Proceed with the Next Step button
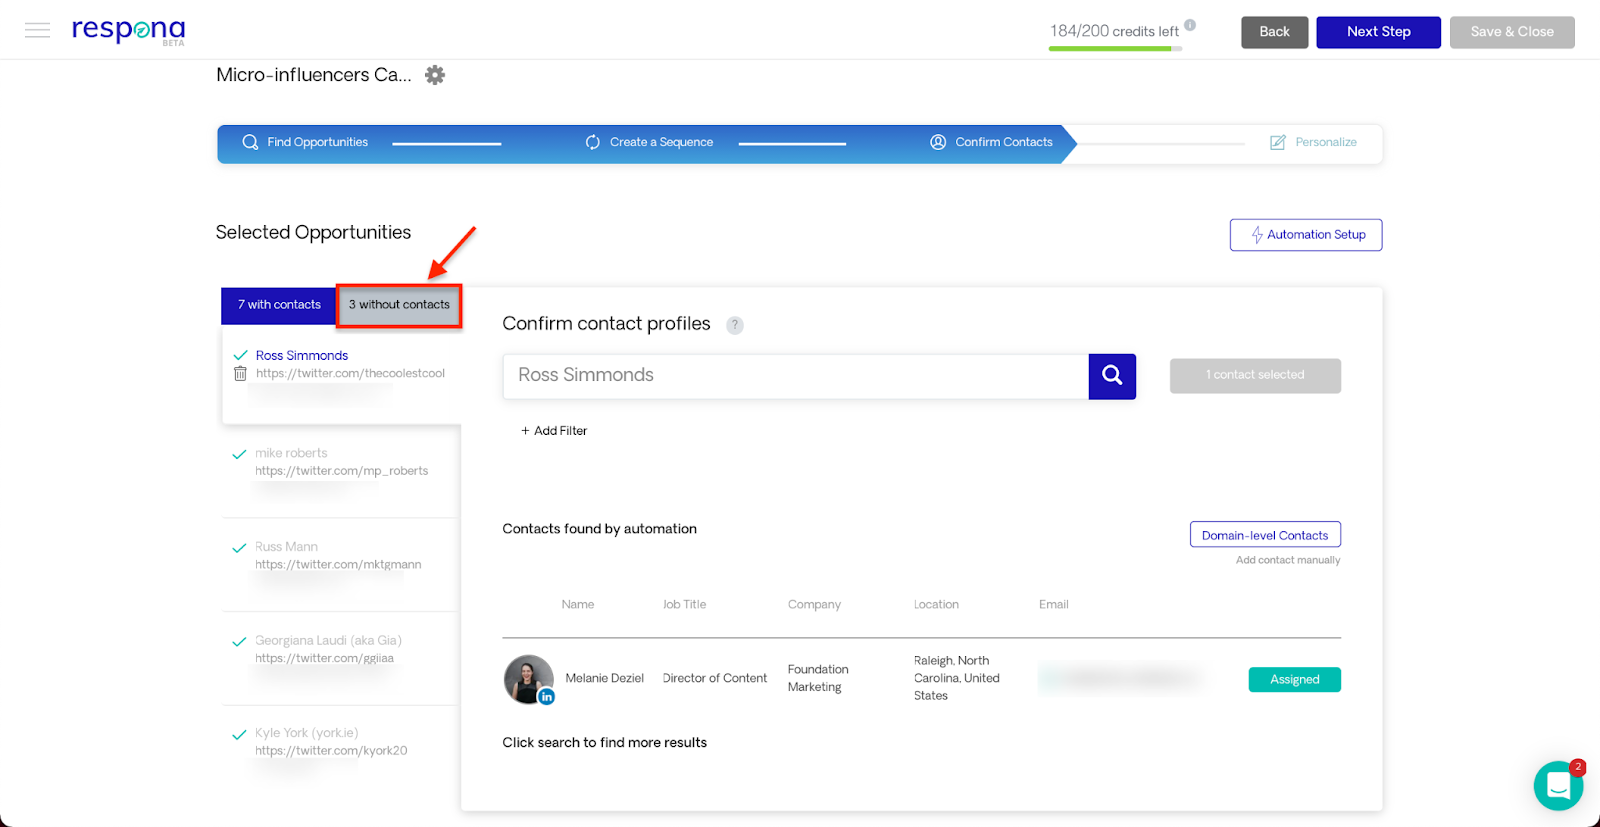 [1378, 32]
